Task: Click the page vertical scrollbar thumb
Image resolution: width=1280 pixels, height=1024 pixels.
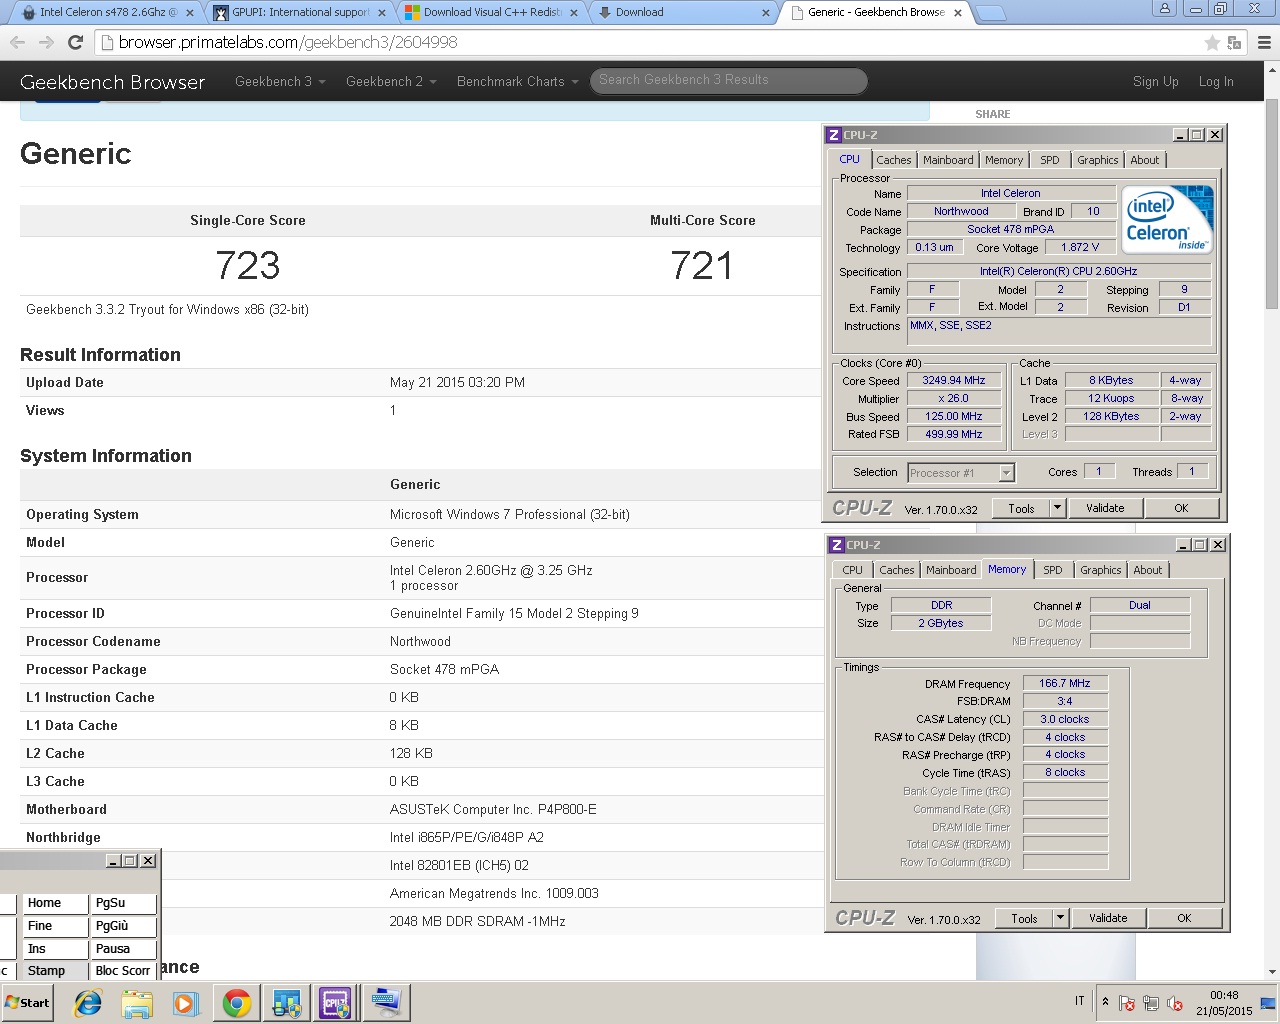Action: click(1272, 205)
